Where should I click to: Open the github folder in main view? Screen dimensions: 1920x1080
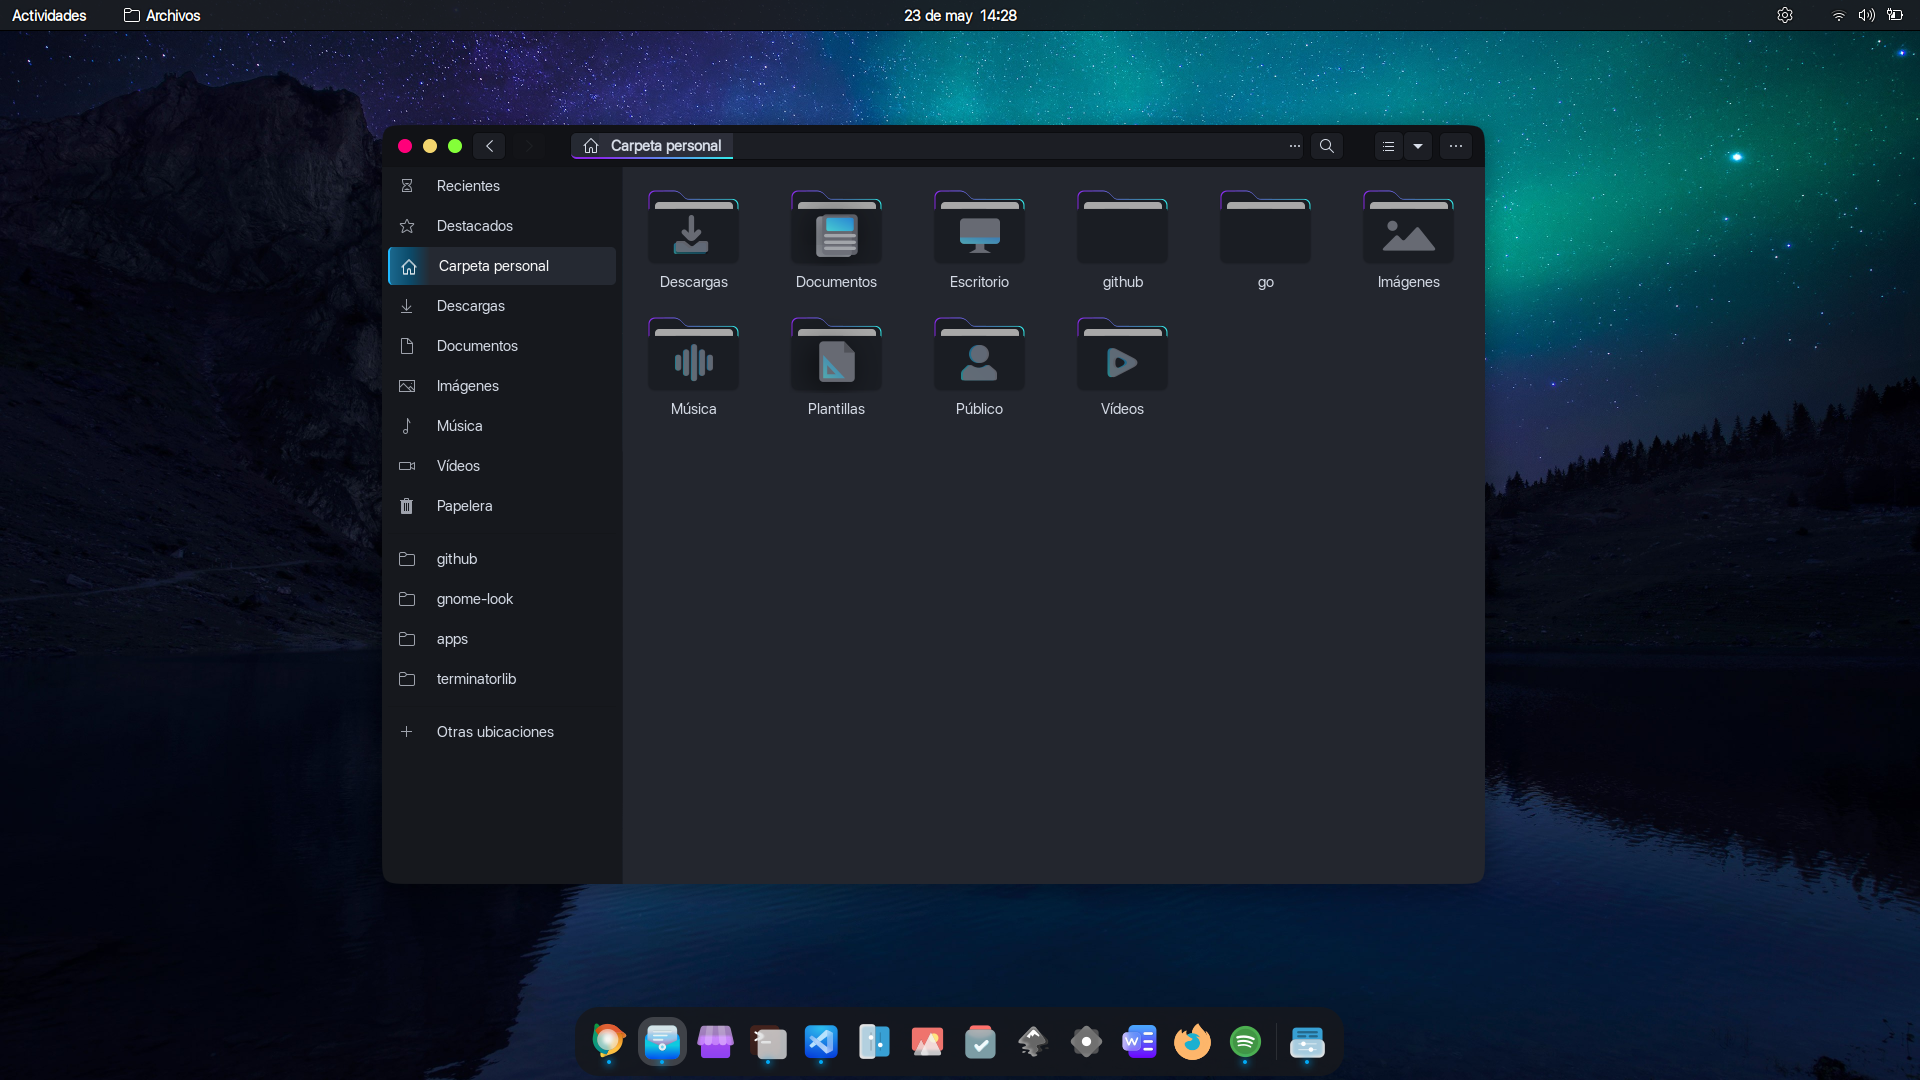(1122, 227)
